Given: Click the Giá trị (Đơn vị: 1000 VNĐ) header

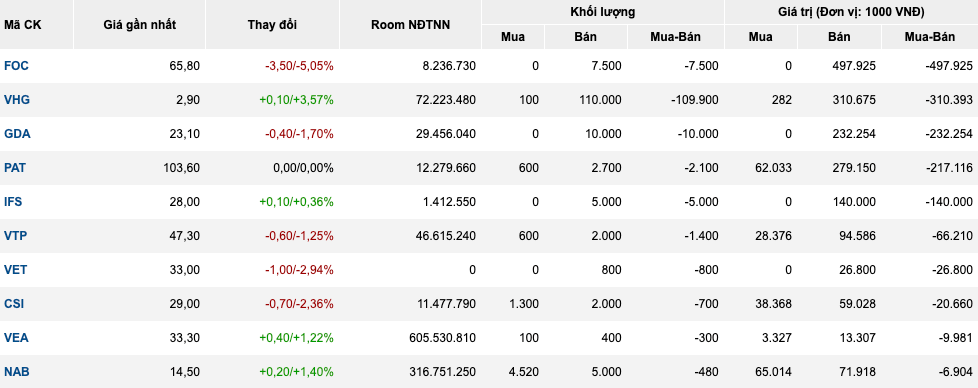Looking at the screenshot, I should click(x=851, y=12).
